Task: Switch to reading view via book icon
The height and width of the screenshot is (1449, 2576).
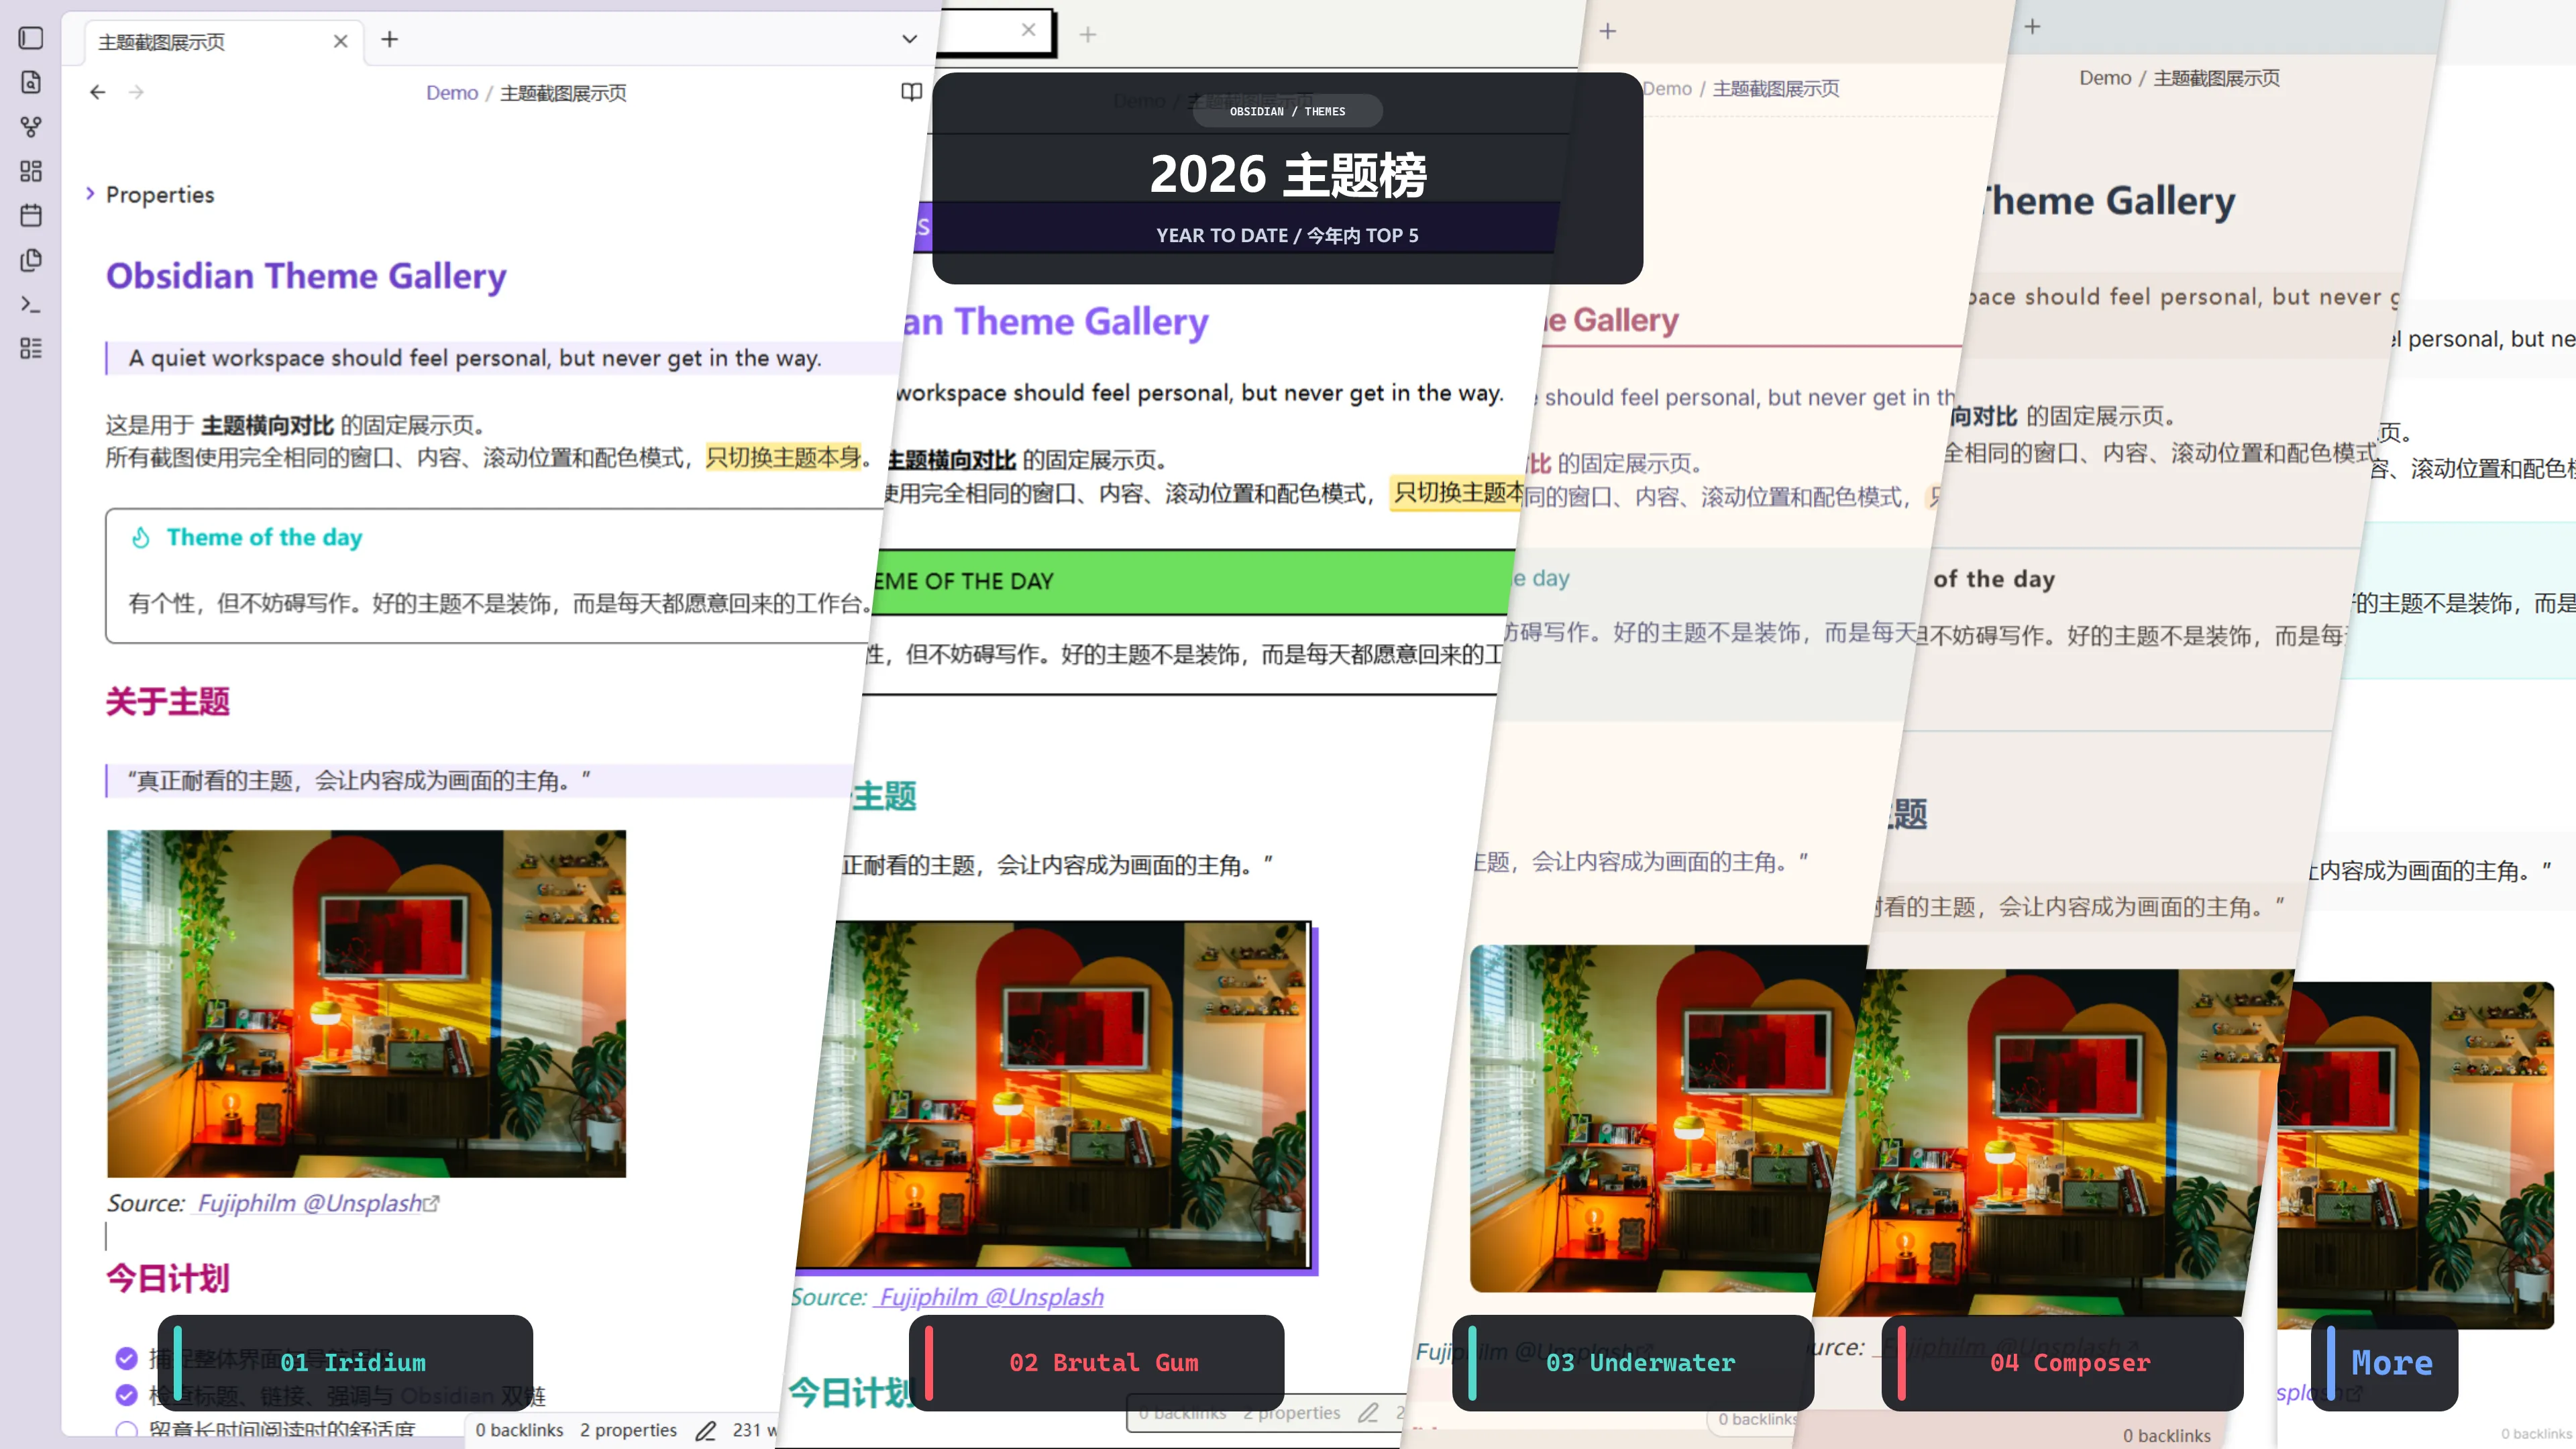Action: tap(910, 92)
